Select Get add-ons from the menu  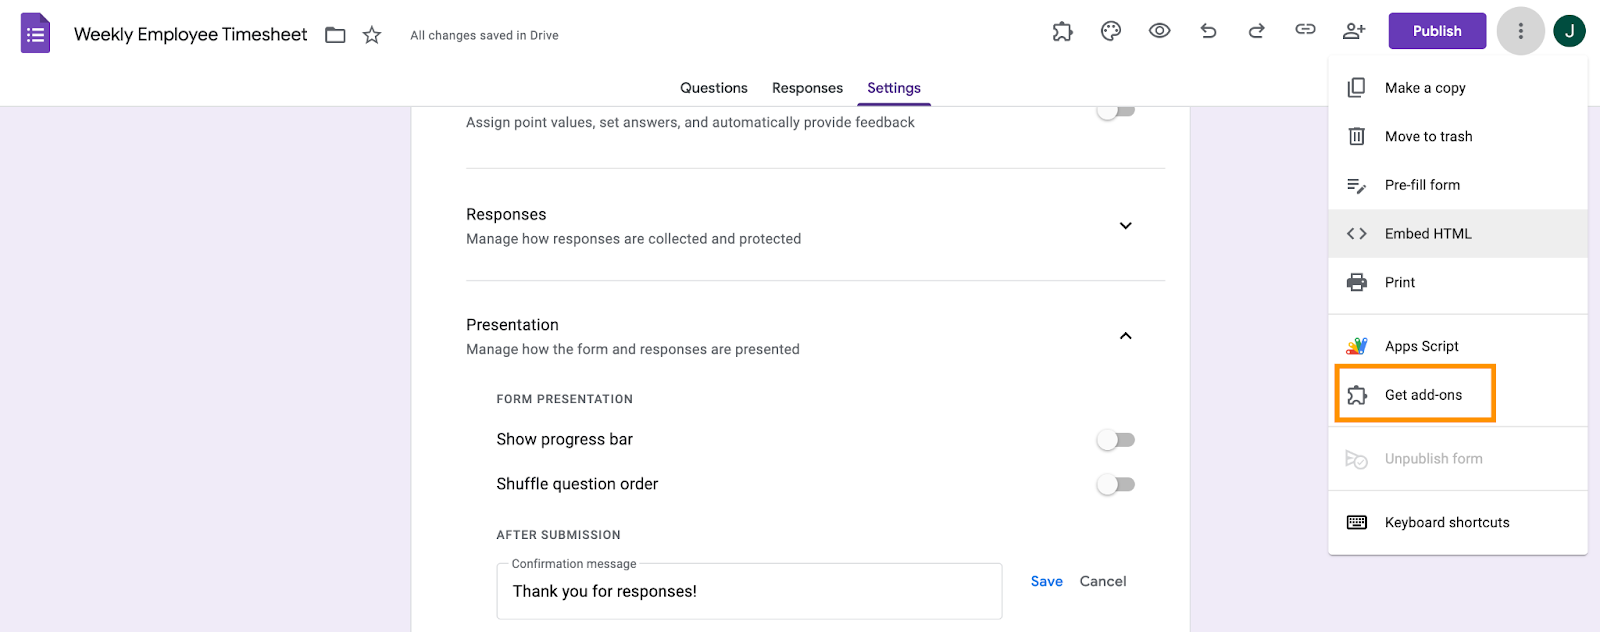pyautogui.click(x=1423, y=395)
